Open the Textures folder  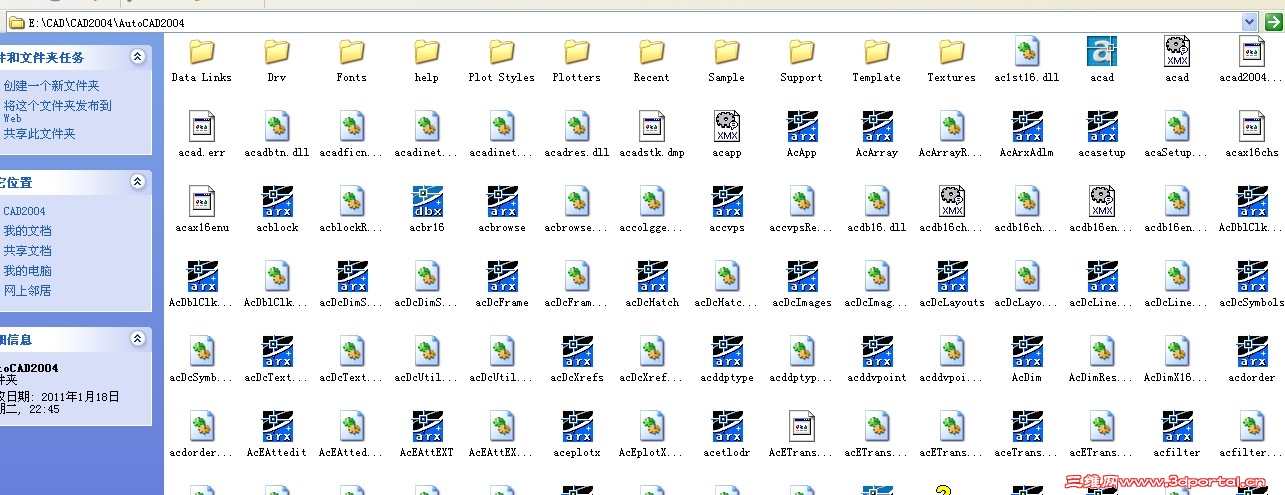(x=952, y=60)
